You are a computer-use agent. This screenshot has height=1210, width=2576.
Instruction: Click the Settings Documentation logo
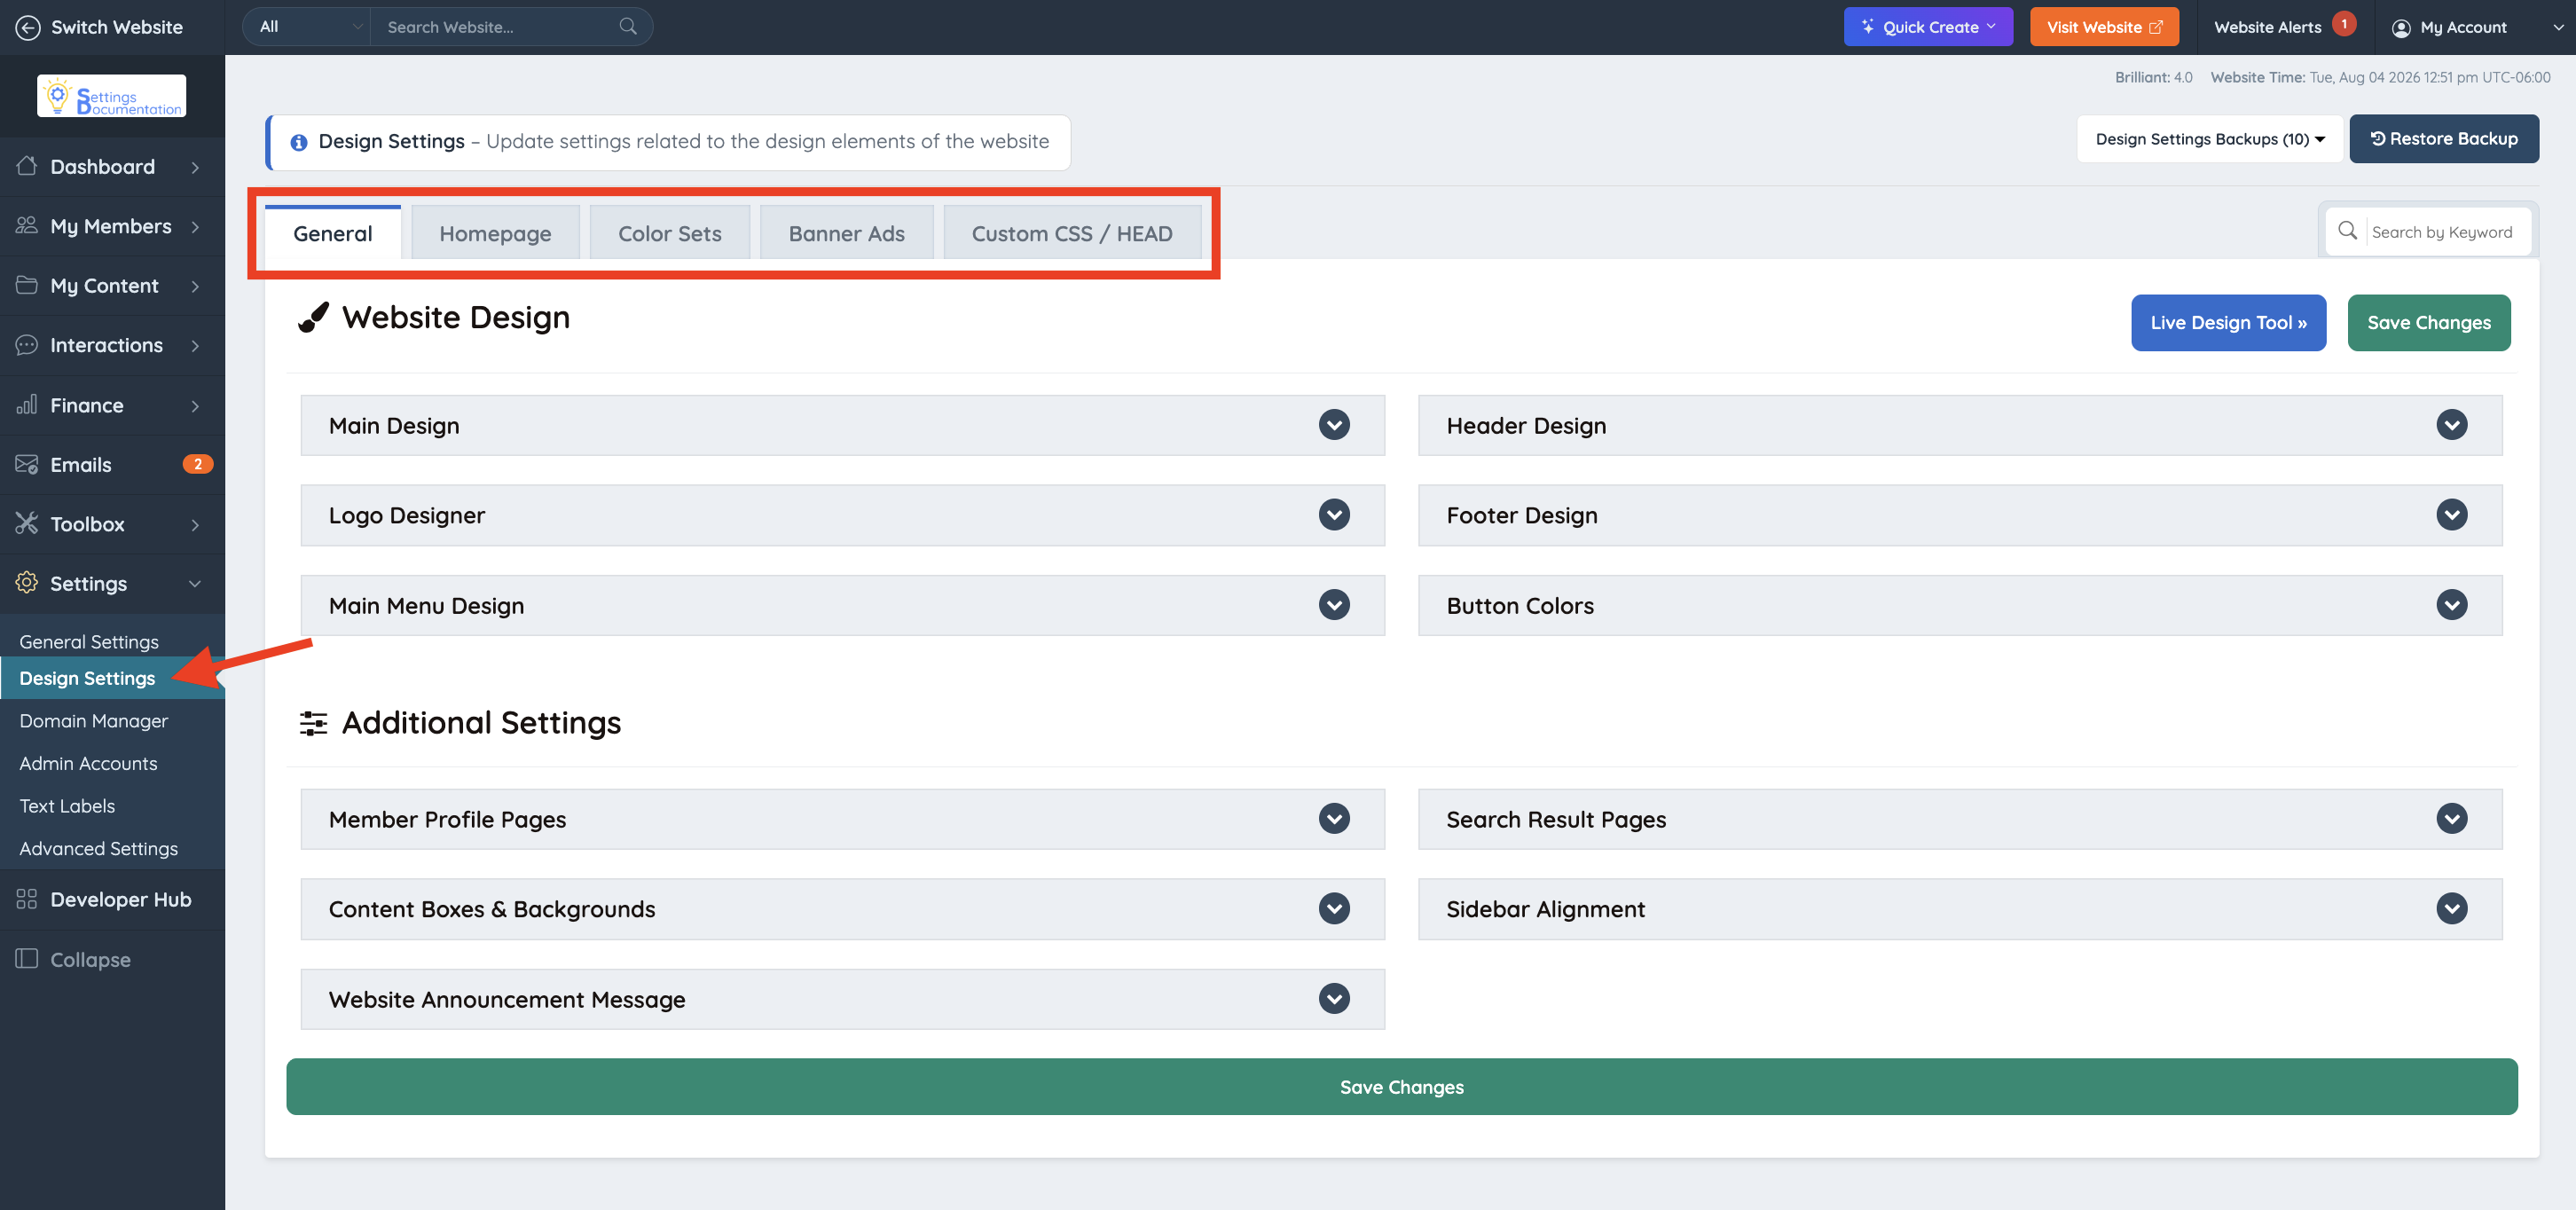[x=112, y=96]
